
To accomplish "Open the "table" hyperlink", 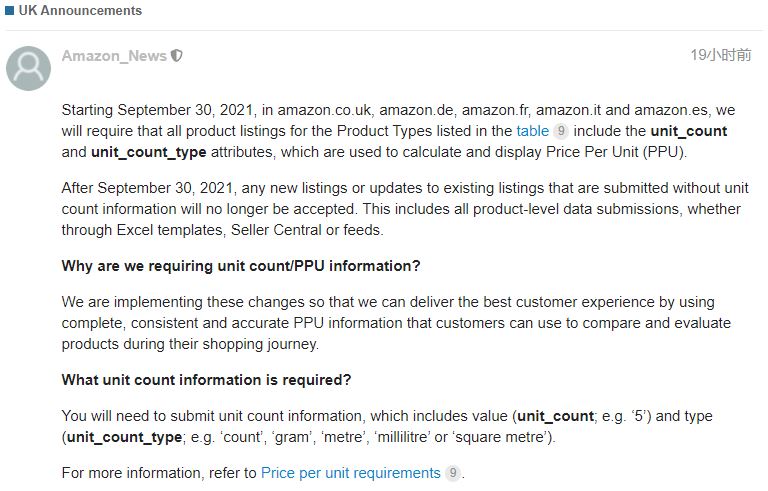I will tap(532, 131).
